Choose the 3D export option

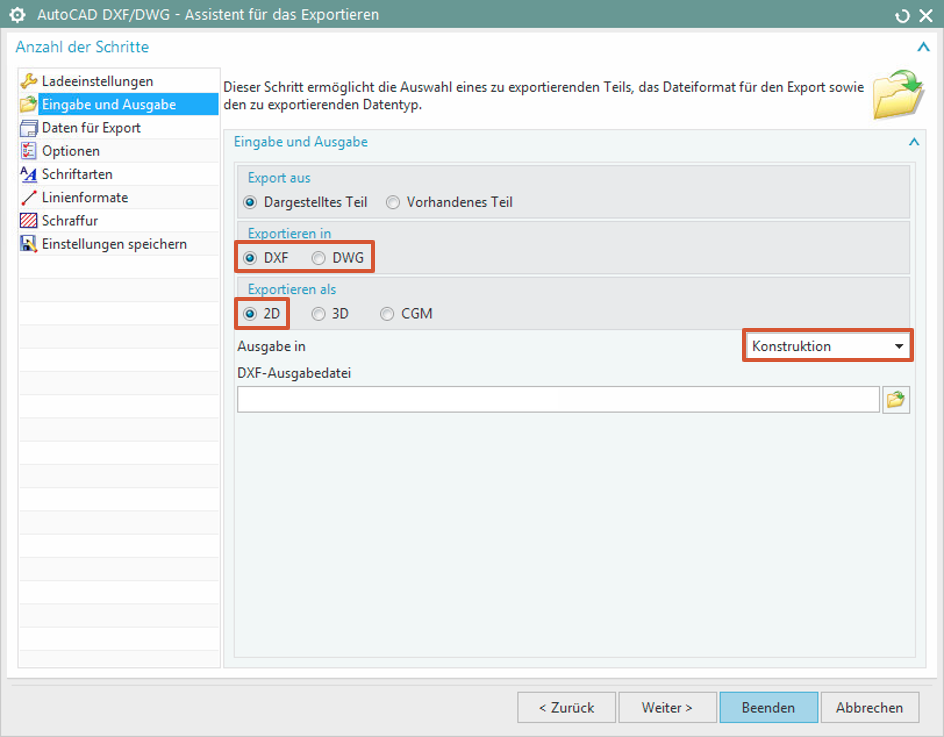[318, 314]
